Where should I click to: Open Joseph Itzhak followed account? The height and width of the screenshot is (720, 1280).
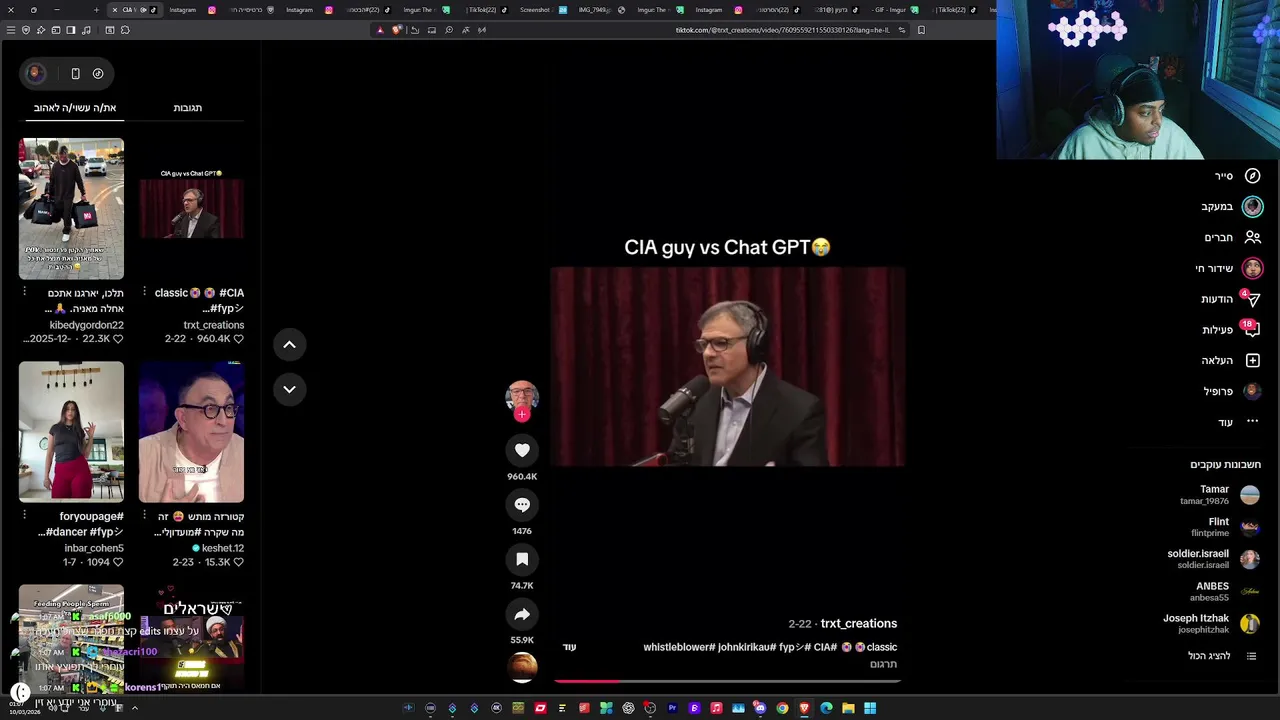point(1211,623)
